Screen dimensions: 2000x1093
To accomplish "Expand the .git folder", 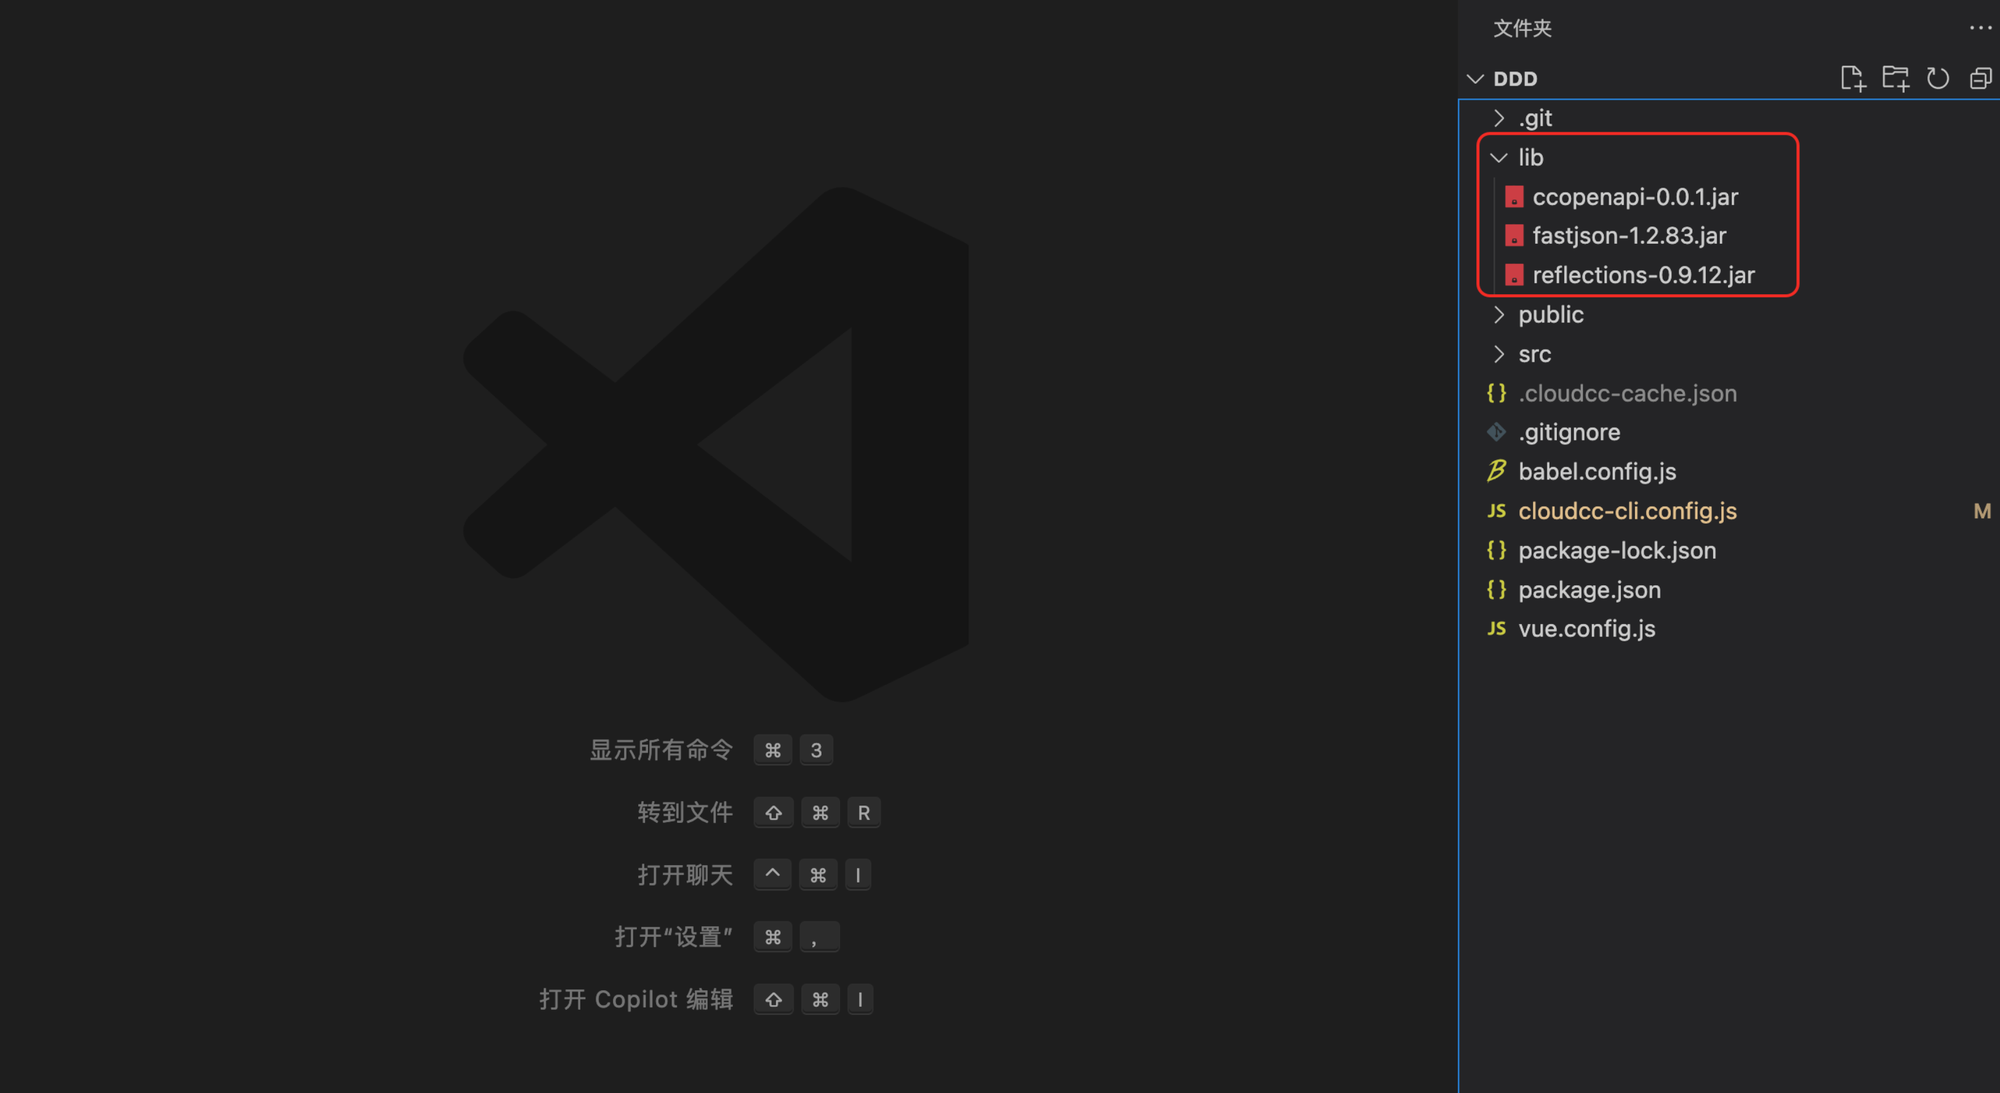I will [1498, 118].
